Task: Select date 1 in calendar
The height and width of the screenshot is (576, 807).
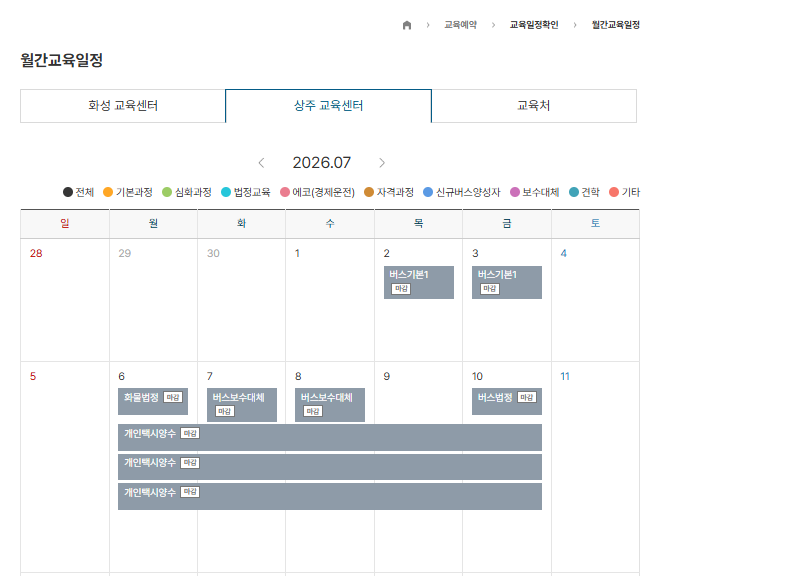Action: coord(297,253)
